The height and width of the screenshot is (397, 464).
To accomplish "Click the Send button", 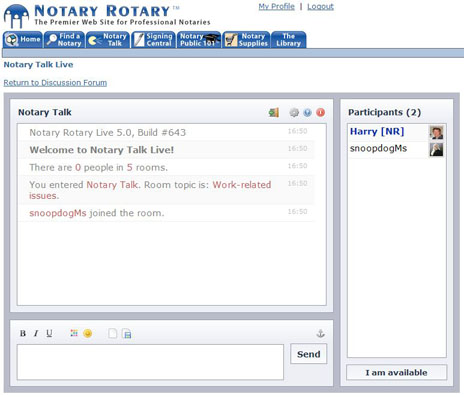I will coord(309,354).
